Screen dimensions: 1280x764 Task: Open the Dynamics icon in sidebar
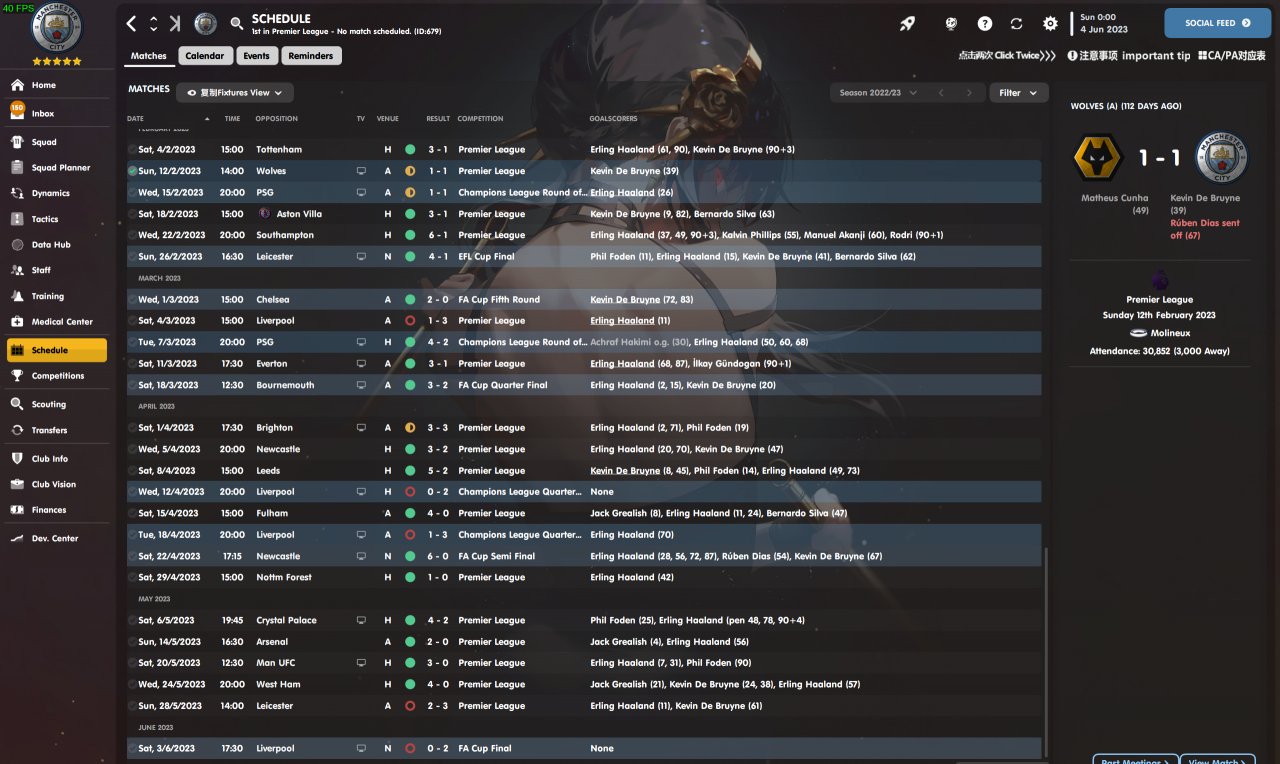coord(17,193)
